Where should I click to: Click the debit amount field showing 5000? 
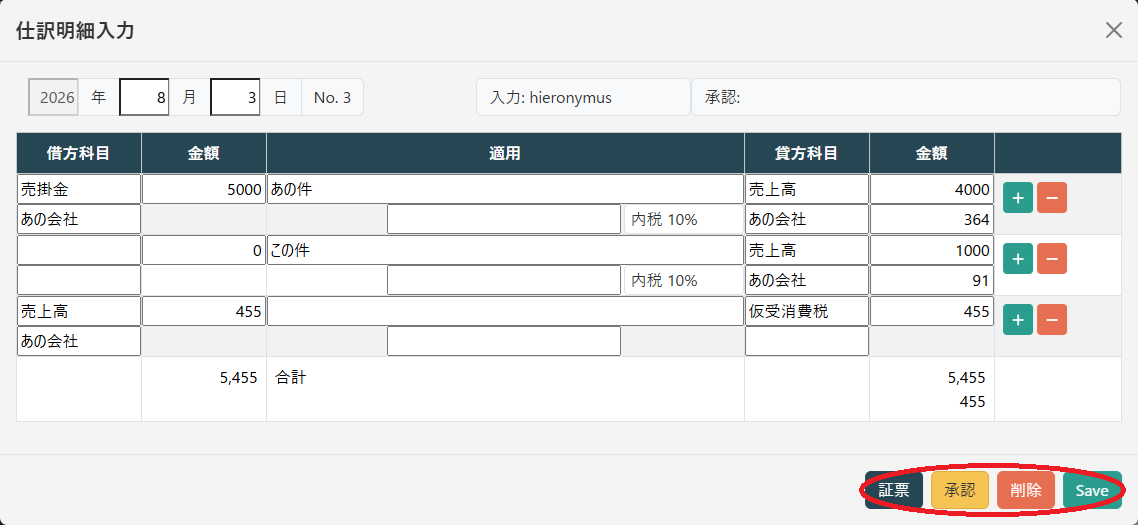pos(204,189)
